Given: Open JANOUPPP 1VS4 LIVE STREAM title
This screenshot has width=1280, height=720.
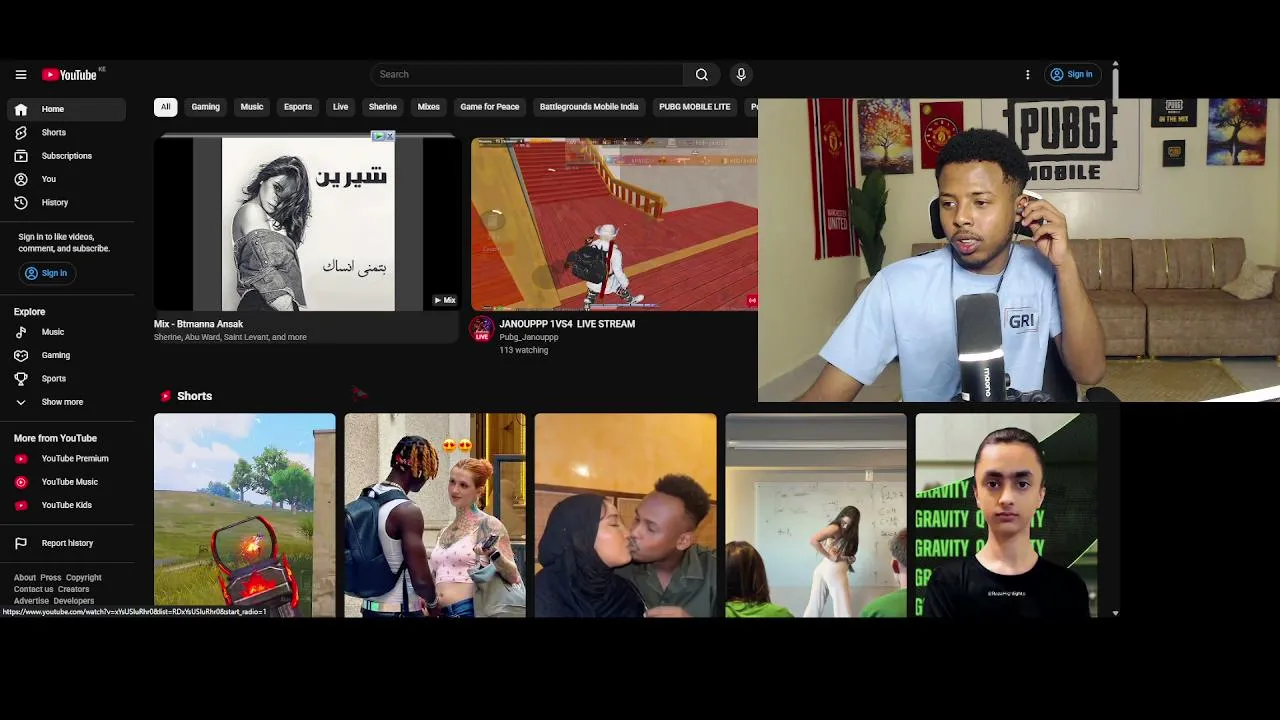Looking at the screenshot, I should coord(567,324).
